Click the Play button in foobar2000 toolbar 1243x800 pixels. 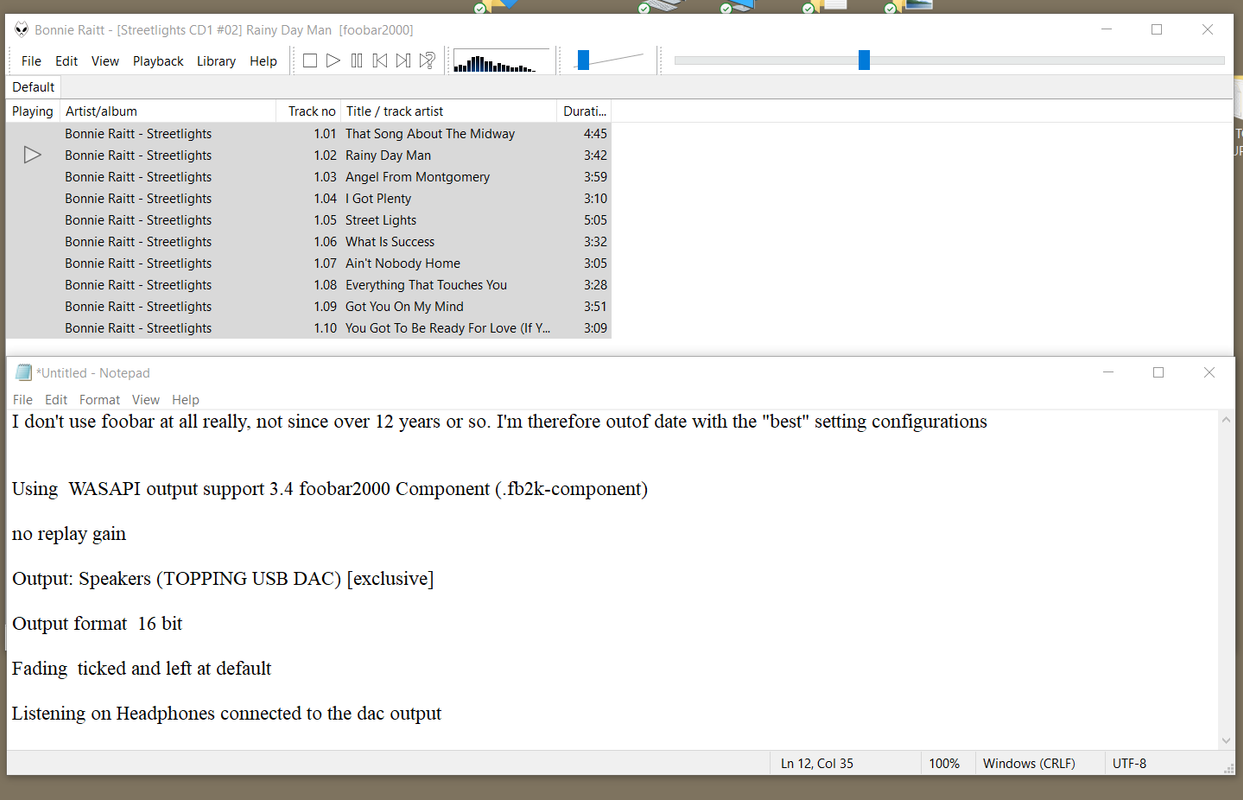(x=333, y=61)
